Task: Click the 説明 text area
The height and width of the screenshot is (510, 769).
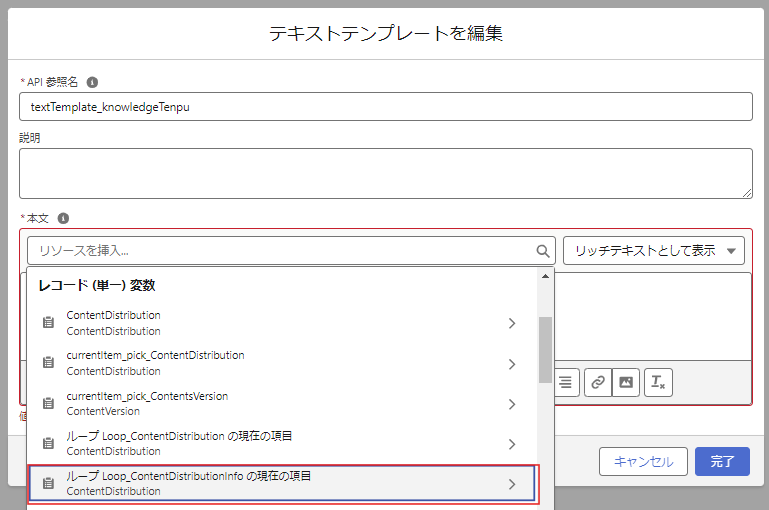Action: pos(385,174)
